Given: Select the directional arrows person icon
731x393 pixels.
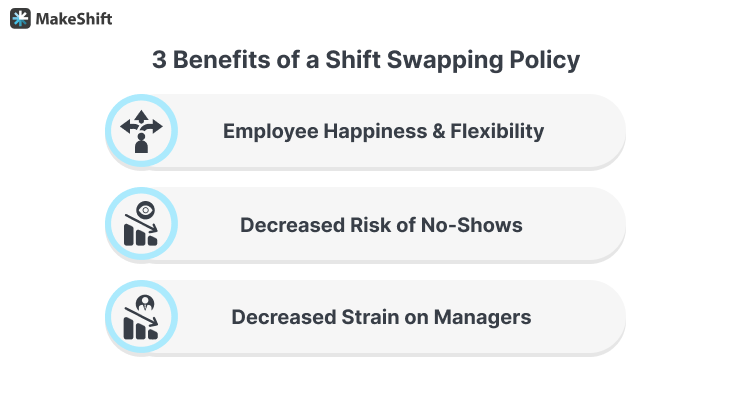Looking at the screenshot, I should tap(141, 131).
